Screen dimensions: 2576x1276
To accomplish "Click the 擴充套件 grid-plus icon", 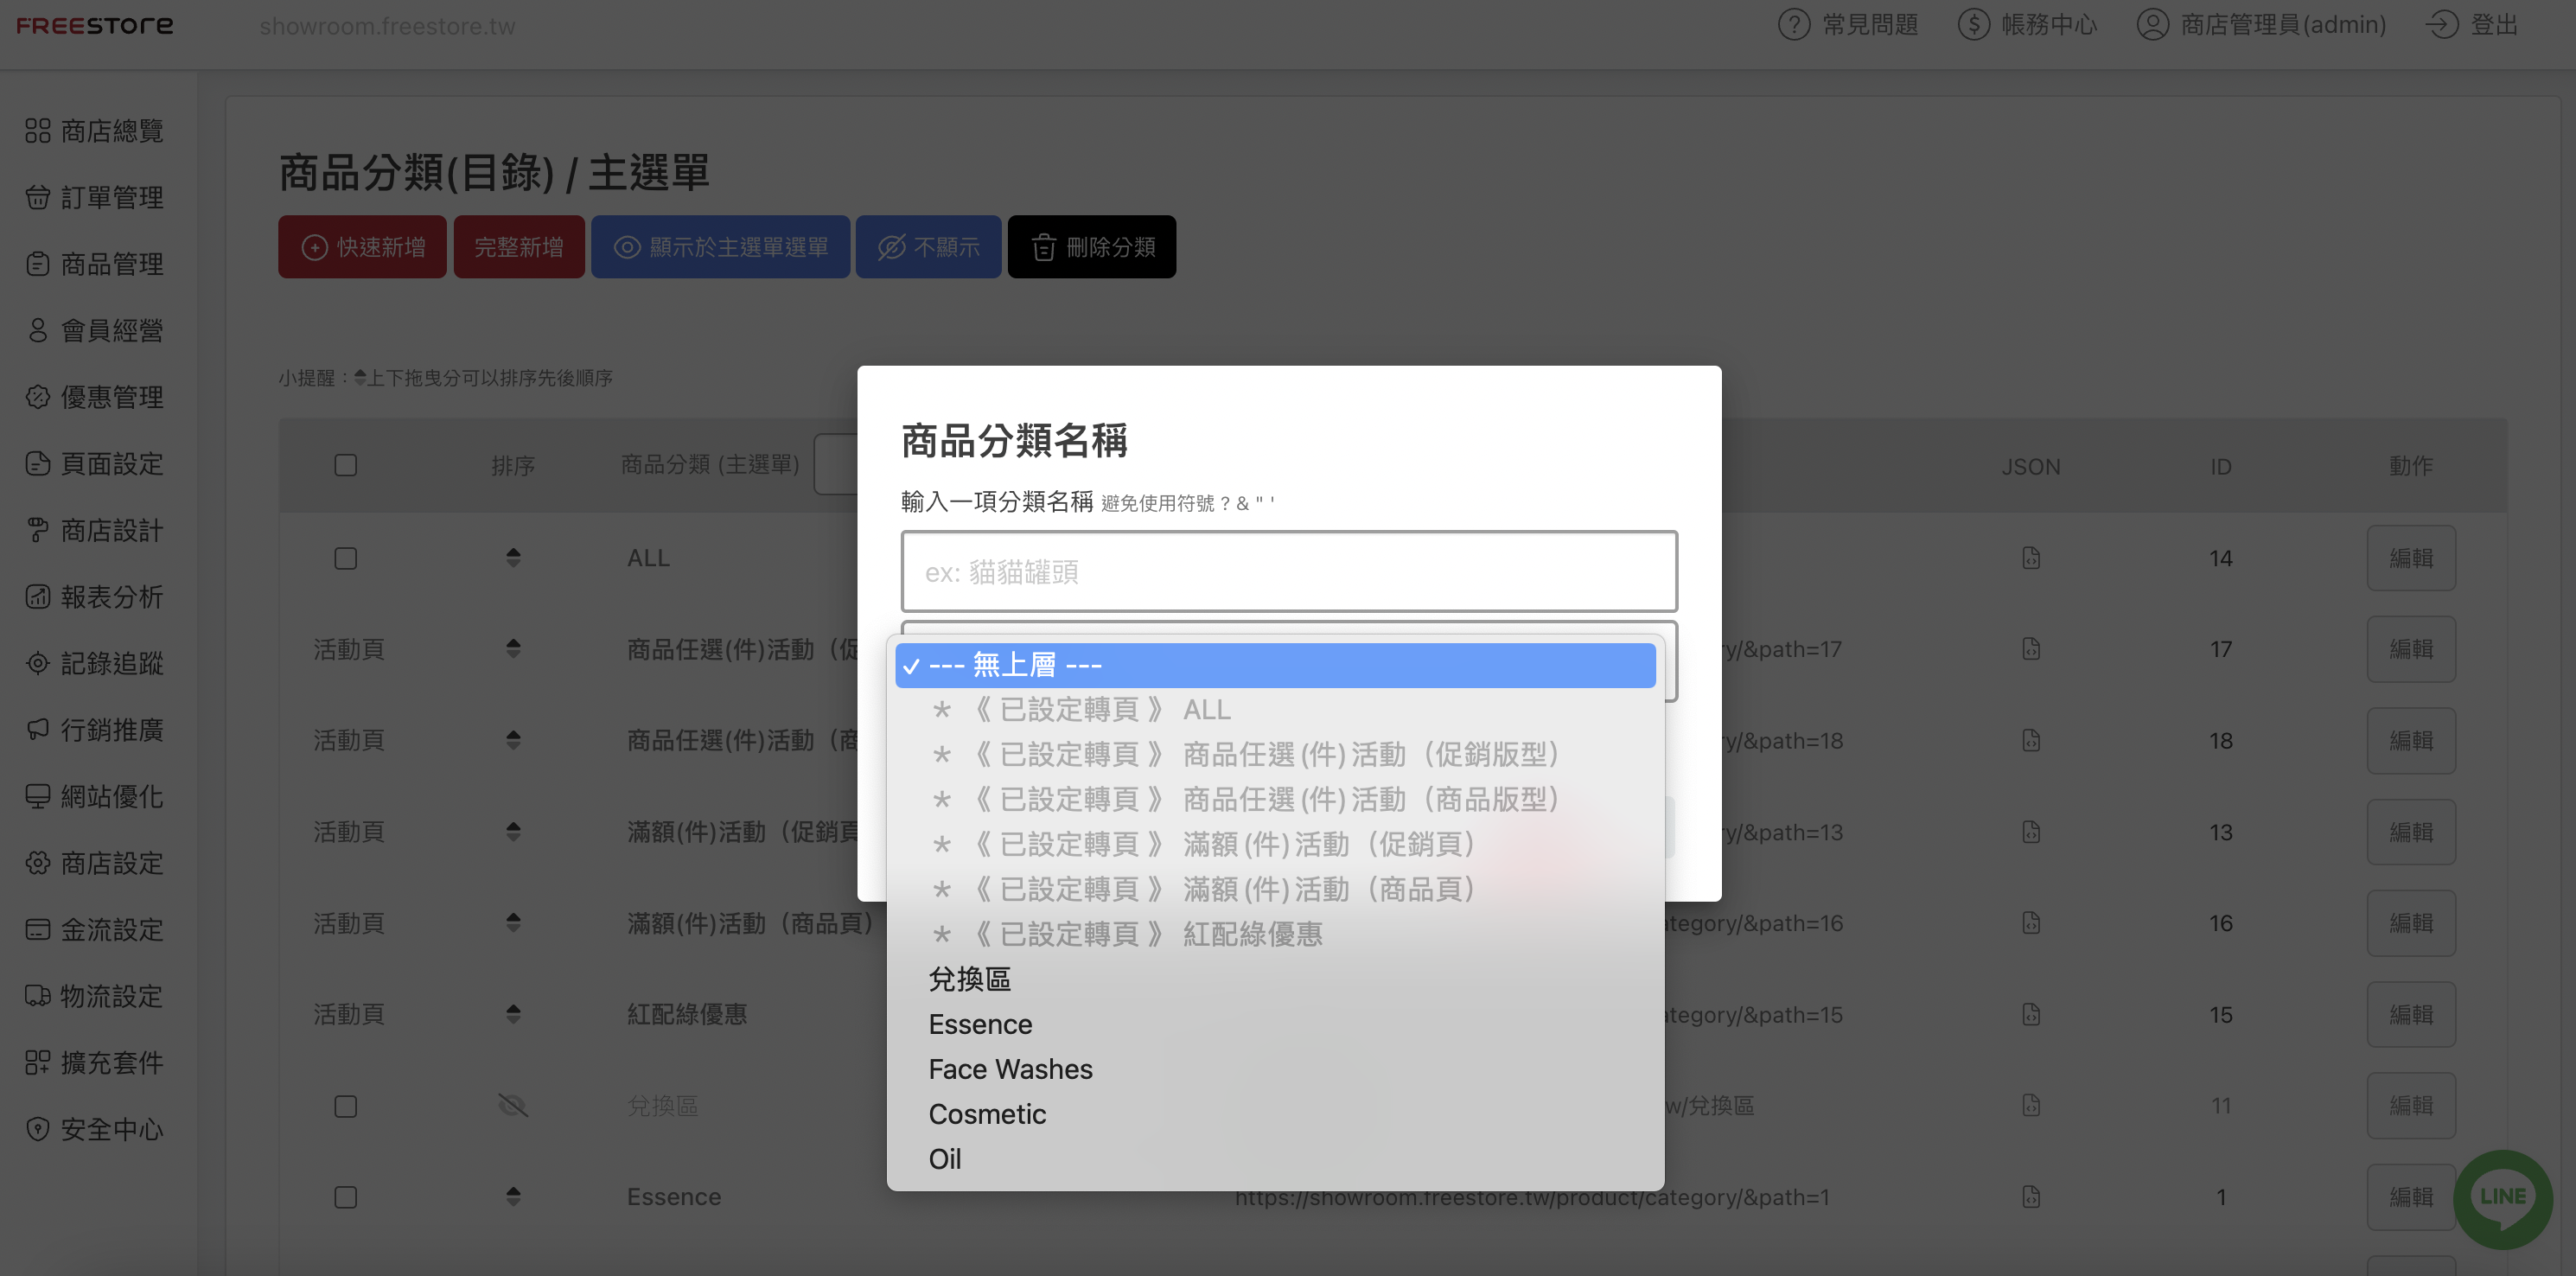I will point(38,1063).
